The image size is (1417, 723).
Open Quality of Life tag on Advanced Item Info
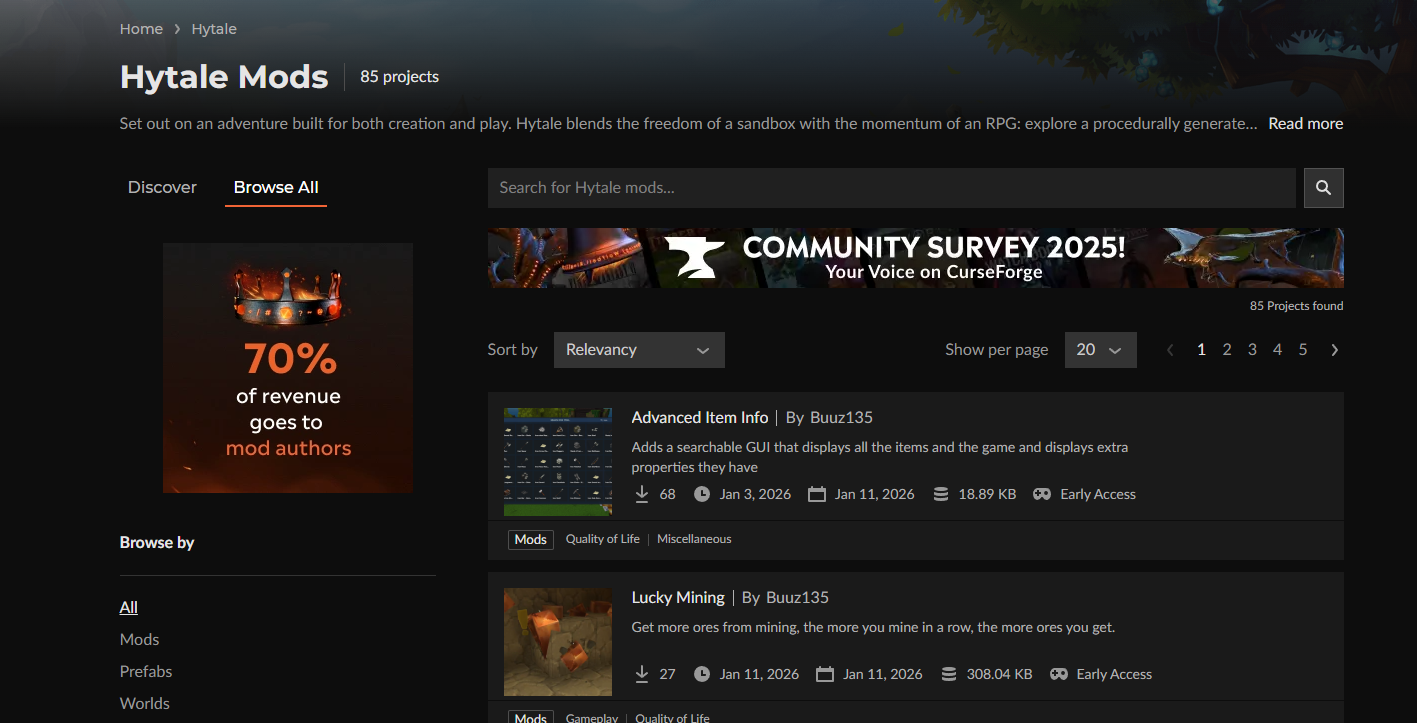(x=602, y=539)
